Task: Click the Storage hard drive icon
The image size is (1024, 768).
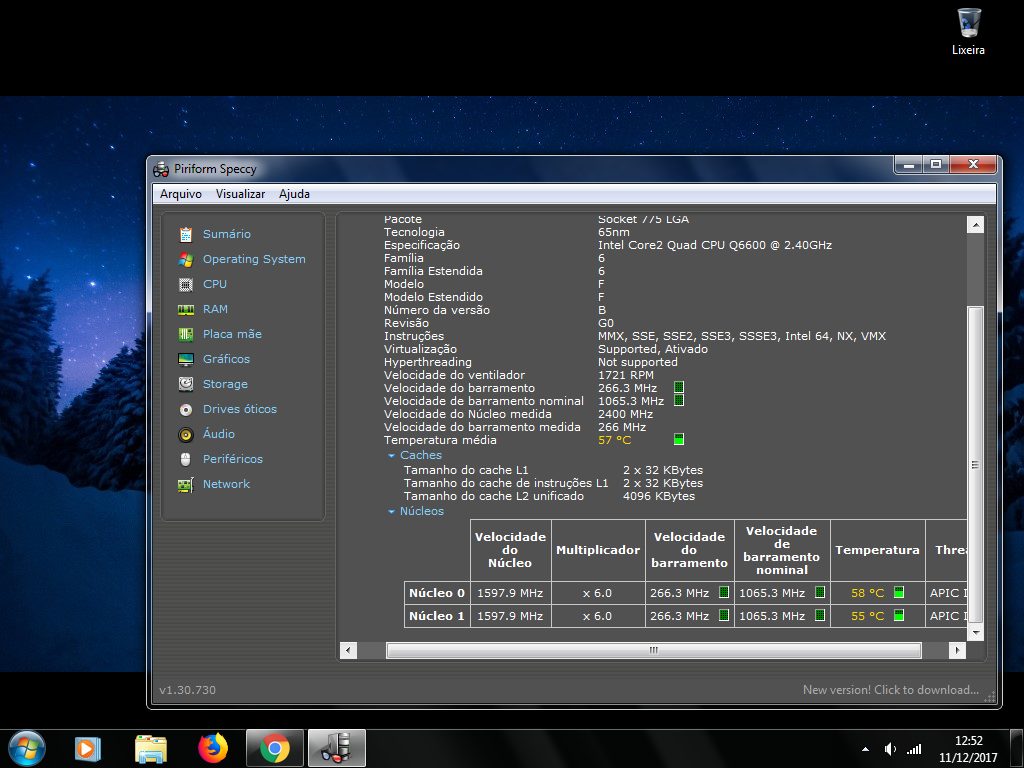Action: coord(186,384)
